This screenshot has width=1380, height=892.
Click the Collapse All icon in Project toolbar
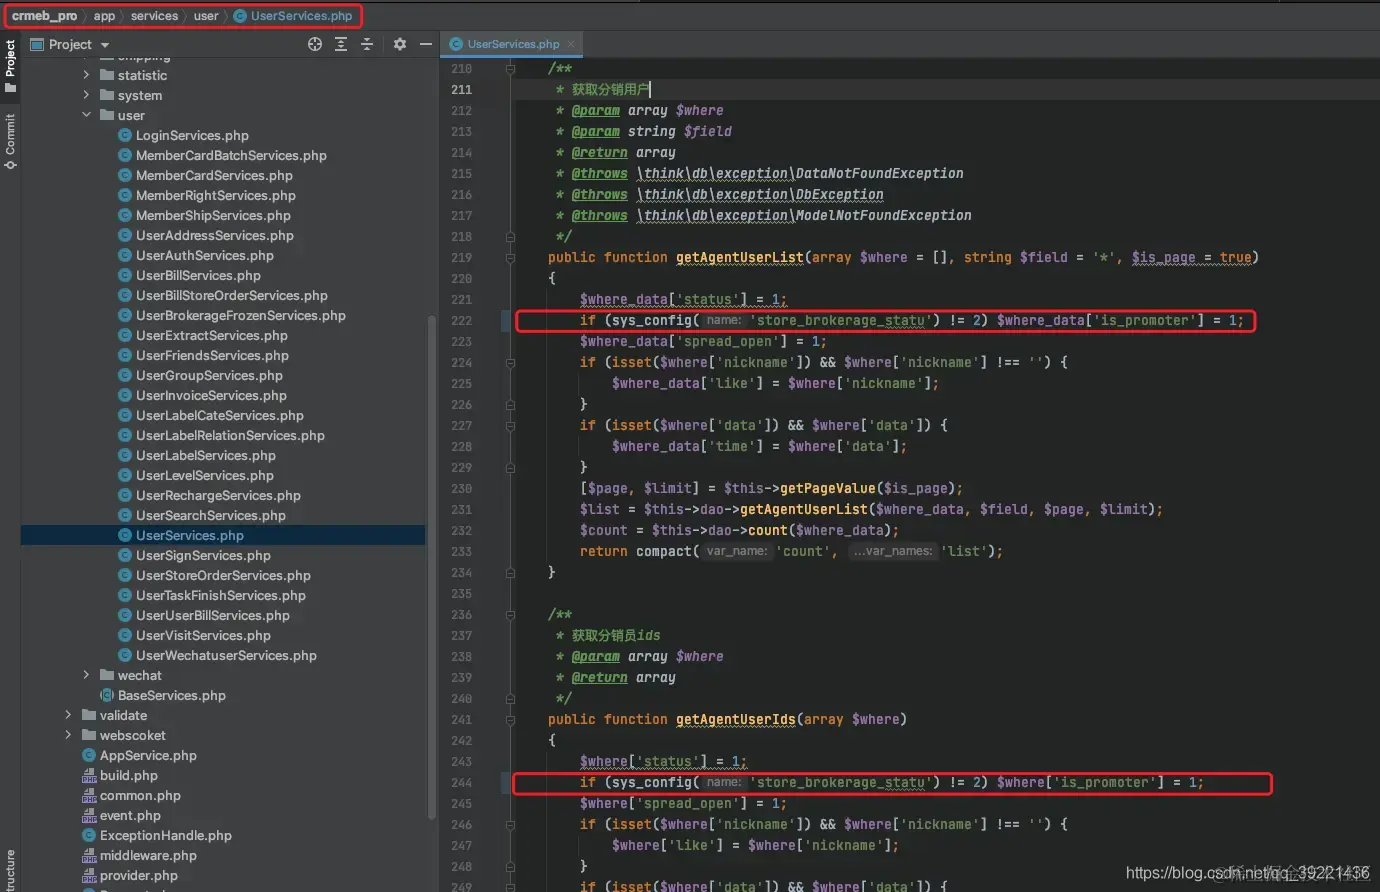coord(367,44)
